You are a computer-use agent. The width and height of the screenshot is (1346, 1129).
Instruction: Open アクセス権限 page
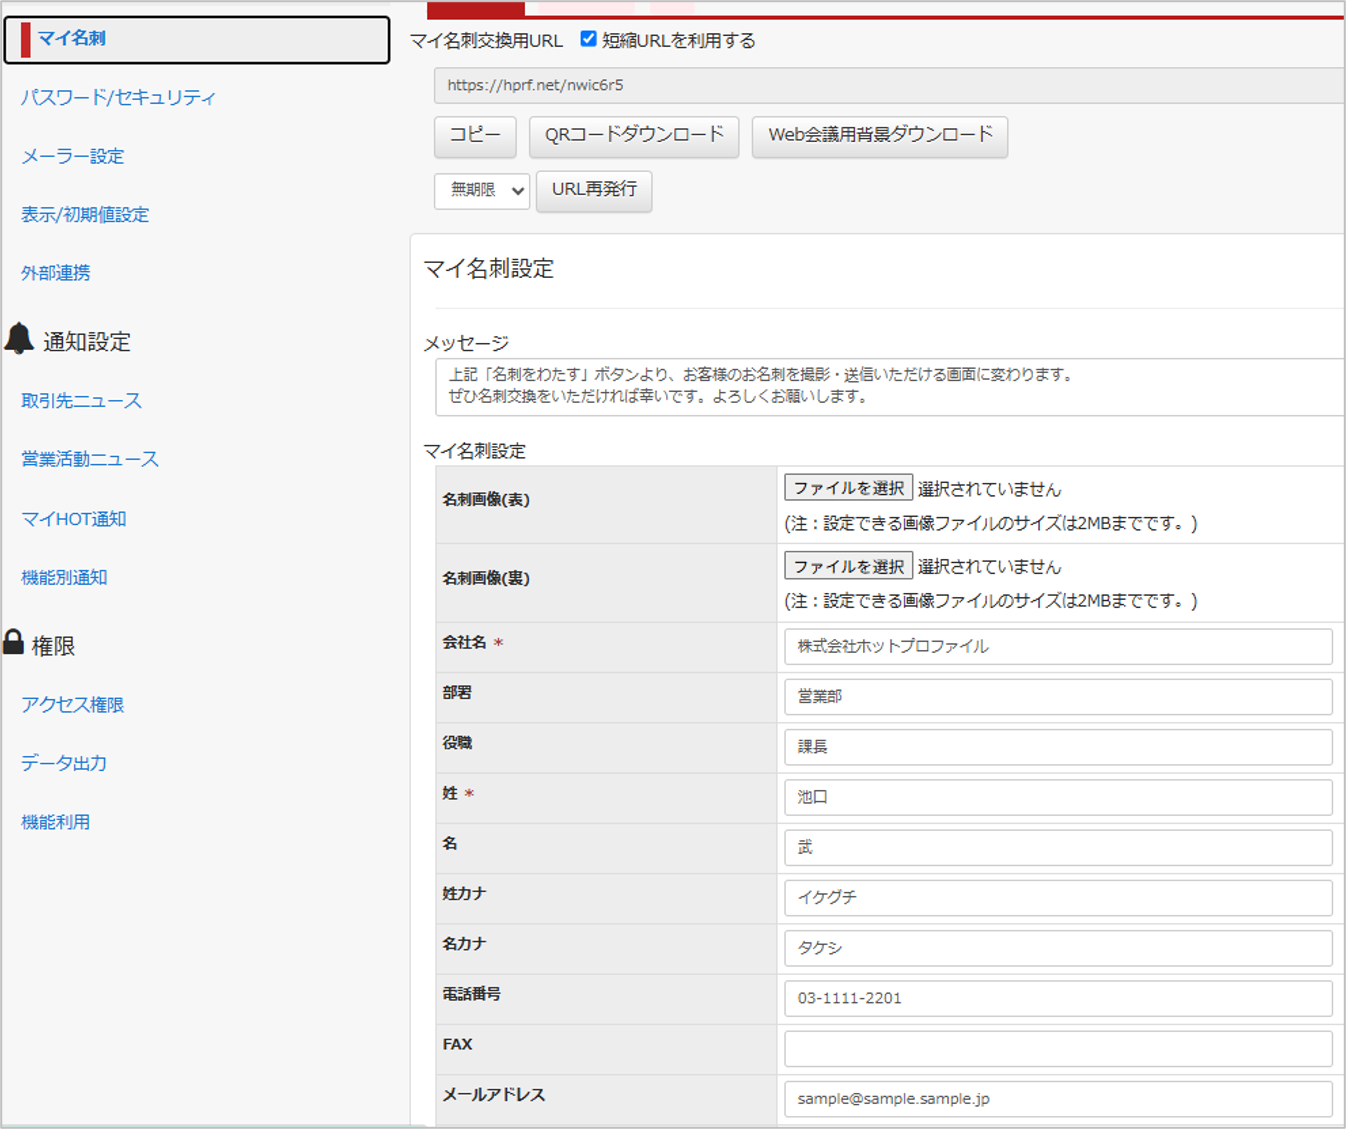tap(73, 704)
